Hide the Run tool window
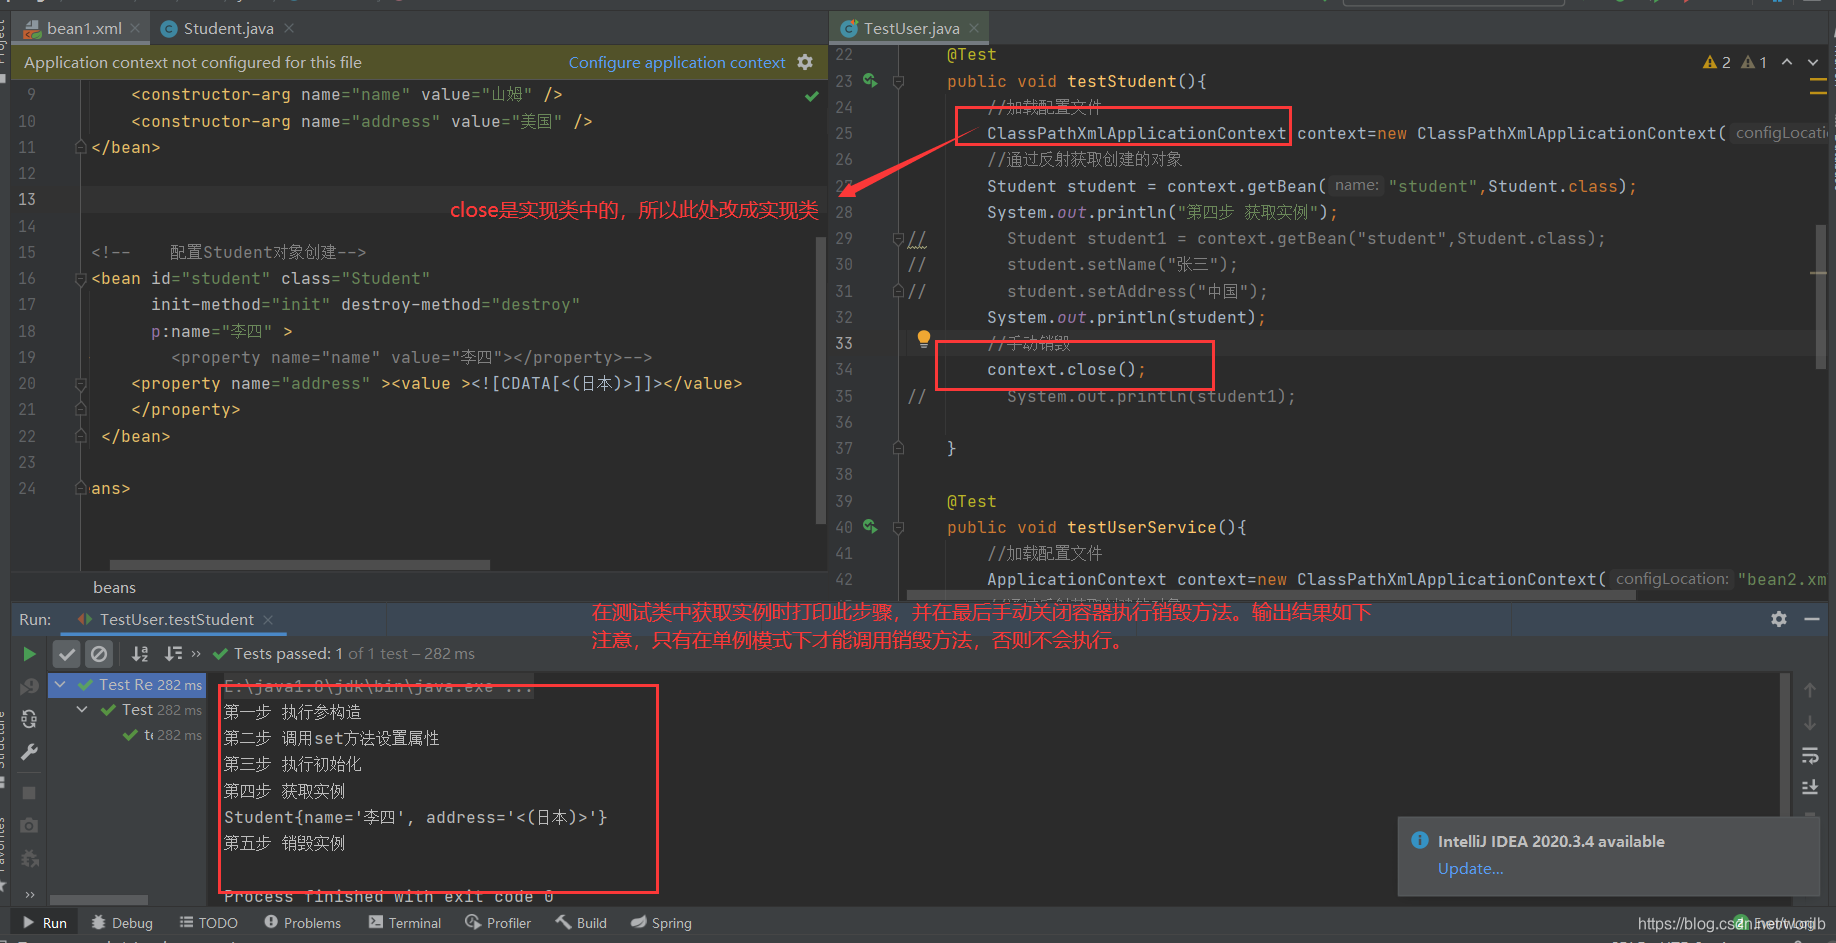1836x943 pixels. (1812, 619)
